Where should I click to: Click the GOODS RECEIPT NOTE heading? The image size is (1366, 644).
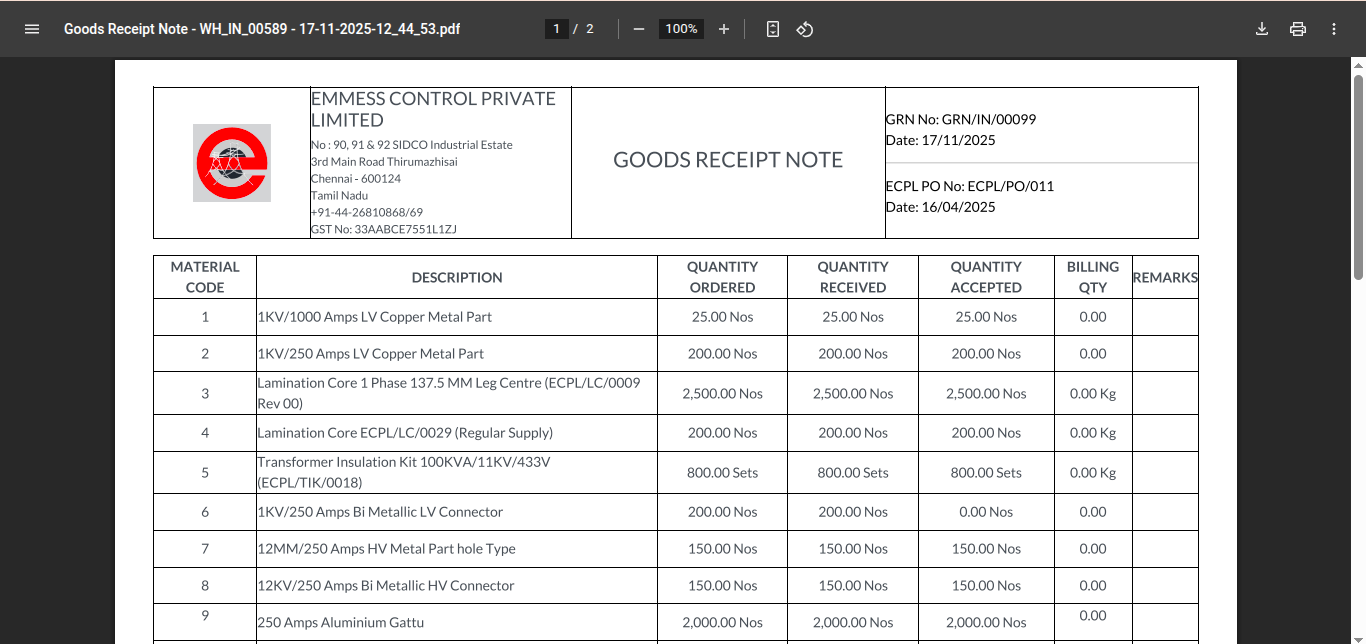(728, 160)
